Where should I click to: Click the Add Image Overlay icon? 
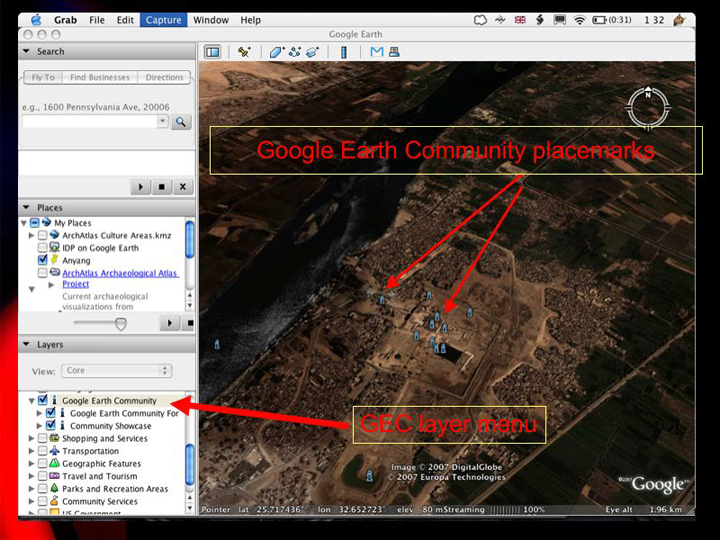click(312, 52)
